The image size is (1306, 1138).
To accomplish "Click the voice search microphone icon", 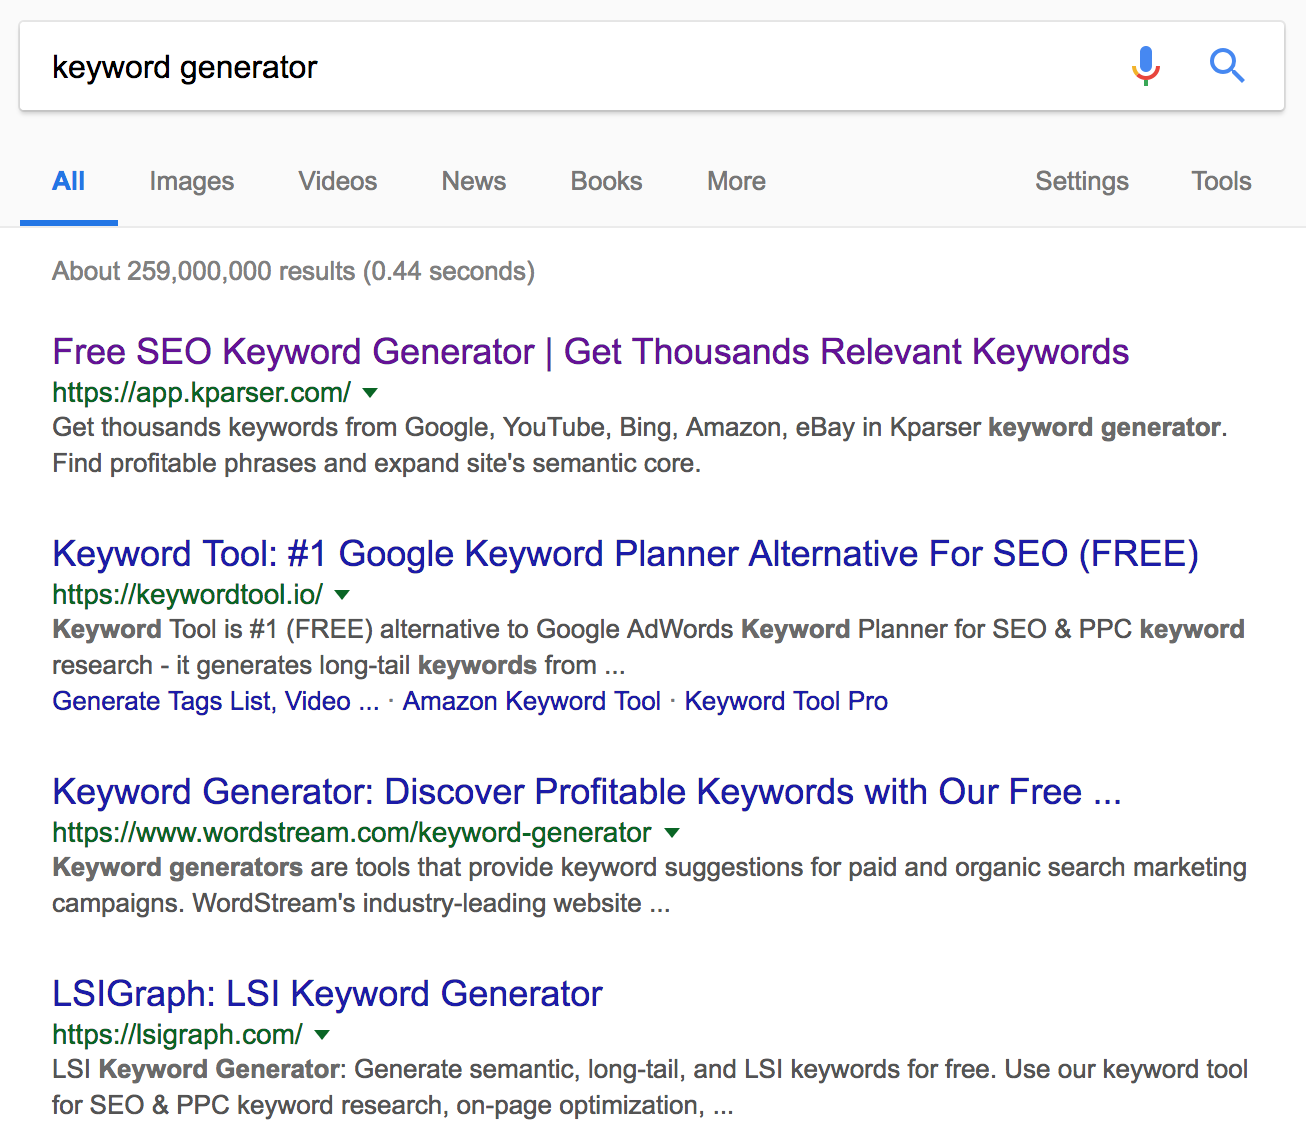I will tap(1146, 66).
